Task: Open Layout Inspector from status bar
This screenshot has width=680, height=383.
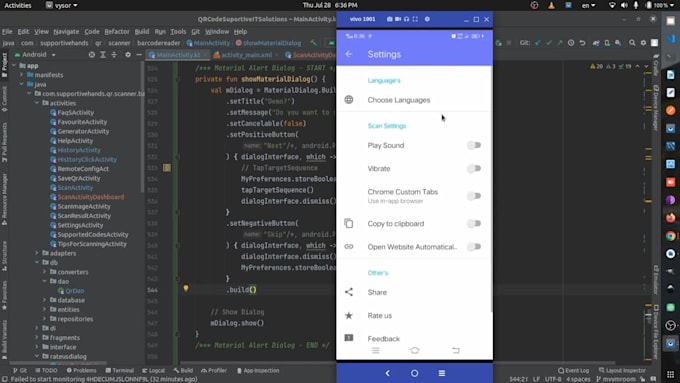Action: coord(622,370)
